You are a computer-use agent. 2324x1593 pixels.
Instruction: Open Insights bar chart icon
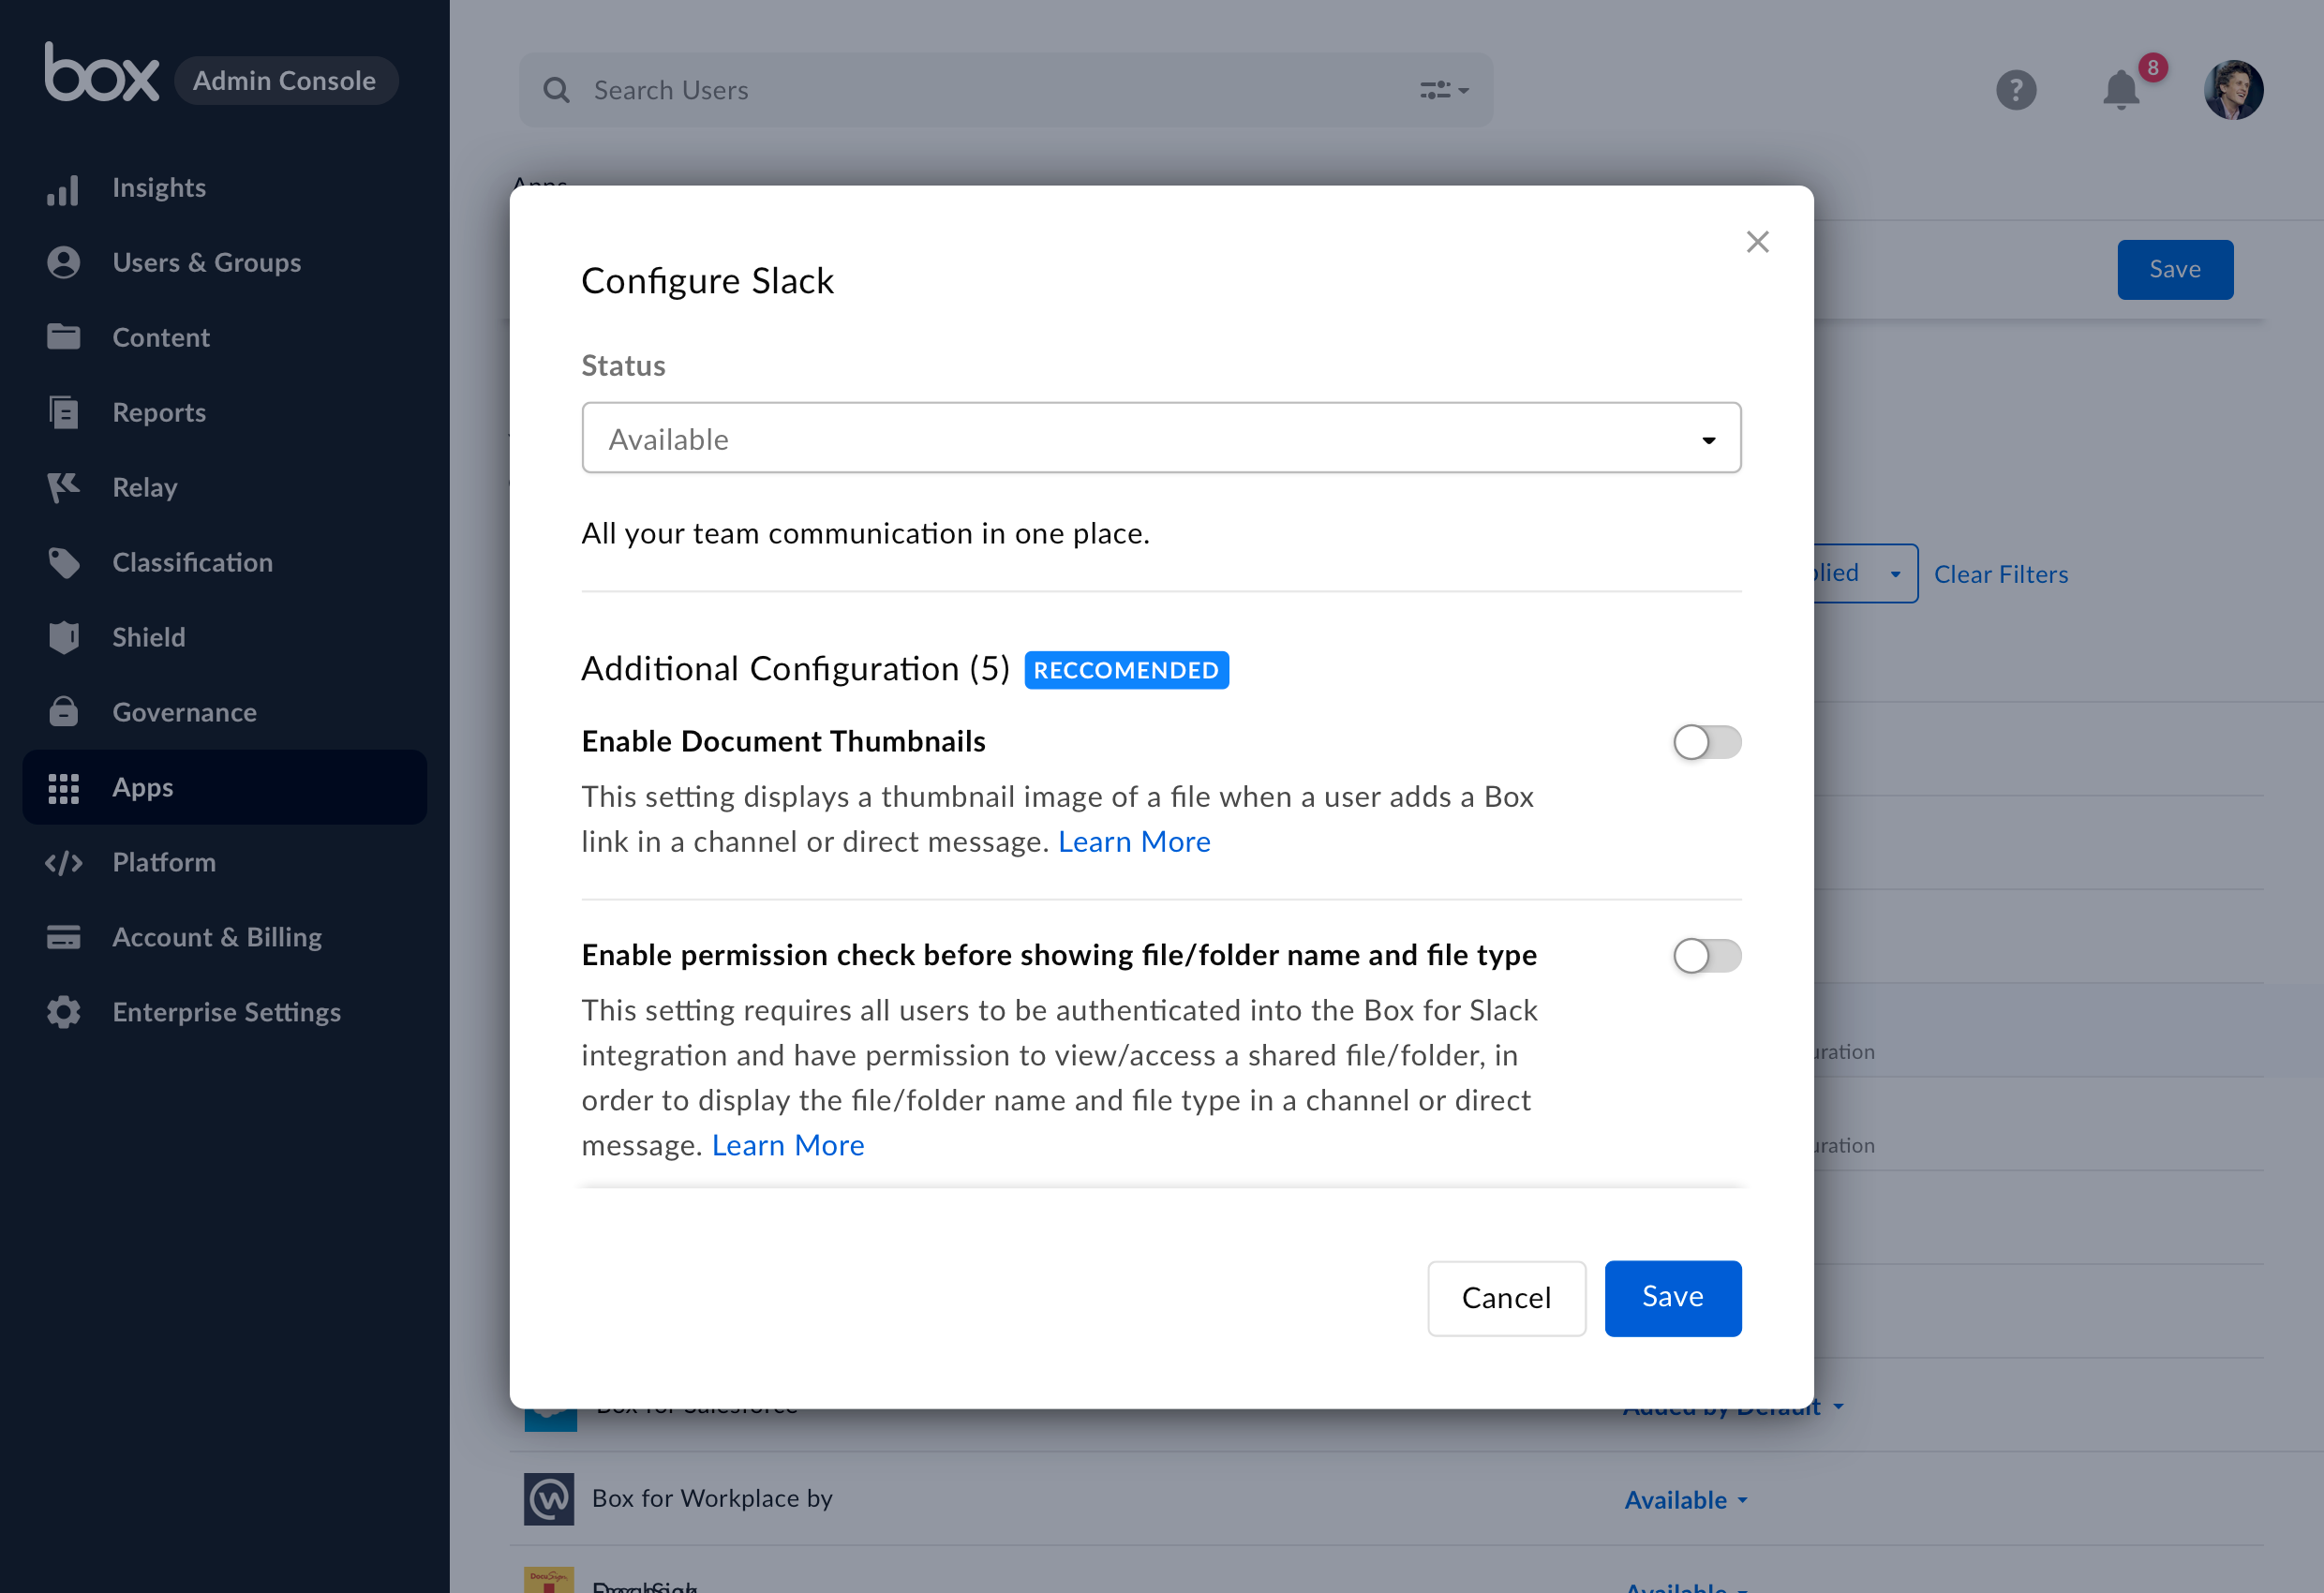tap(63, 188)
